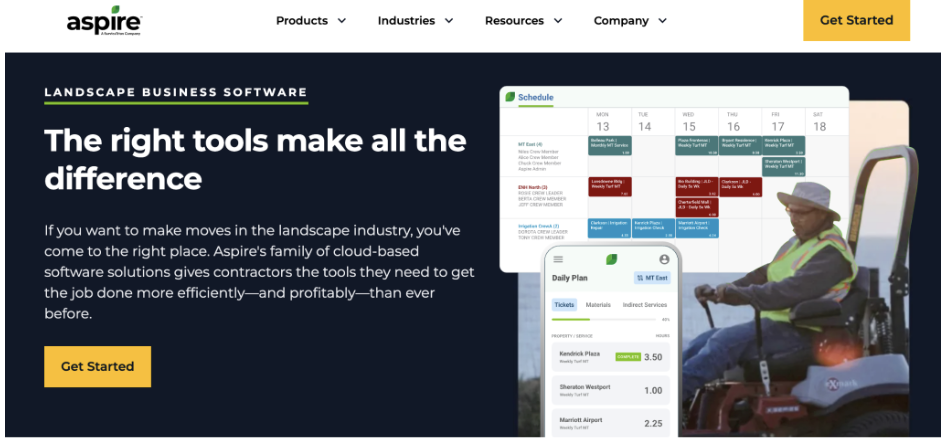
Task: Click the Daily Plan heading
Action: click(x=570, y=278)
